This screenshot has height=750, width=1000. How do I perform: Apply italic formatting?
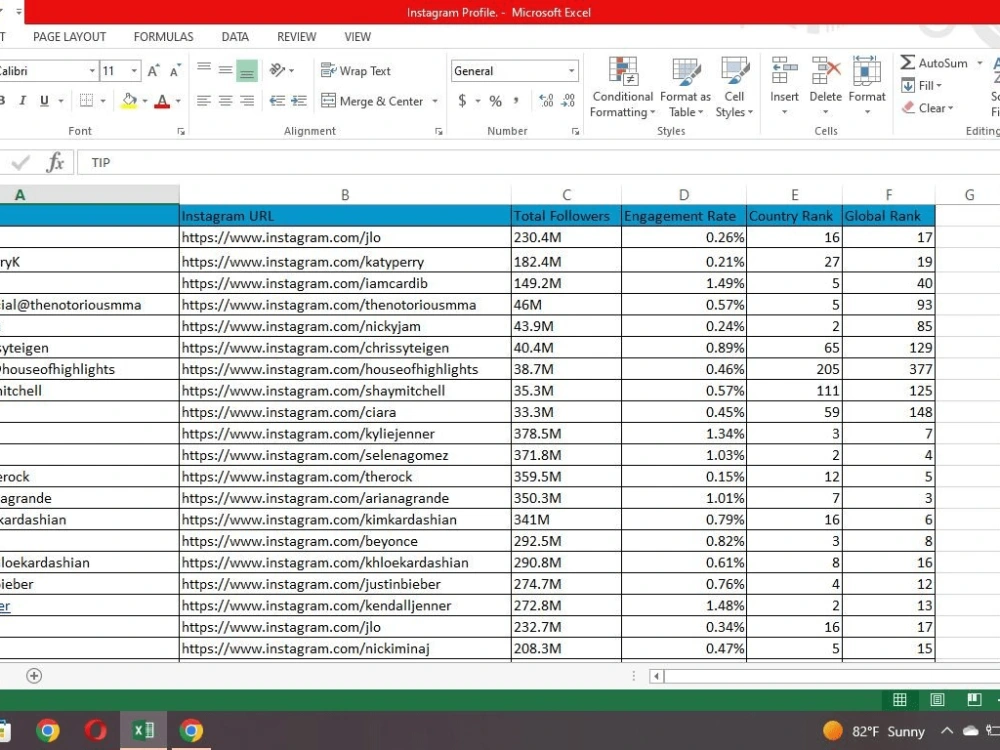click(x=23, y=101)
